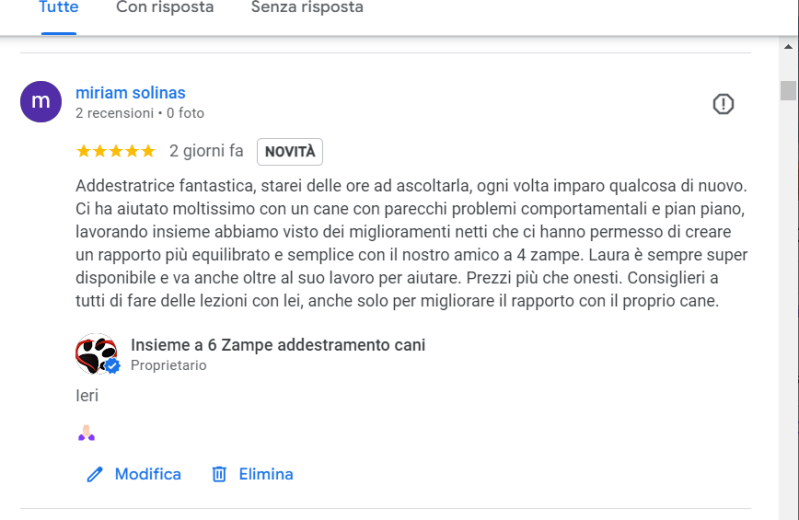Click the blue verified badge on the logo
799x520 pixels.
pyautogui.click(x=113, y=367)
